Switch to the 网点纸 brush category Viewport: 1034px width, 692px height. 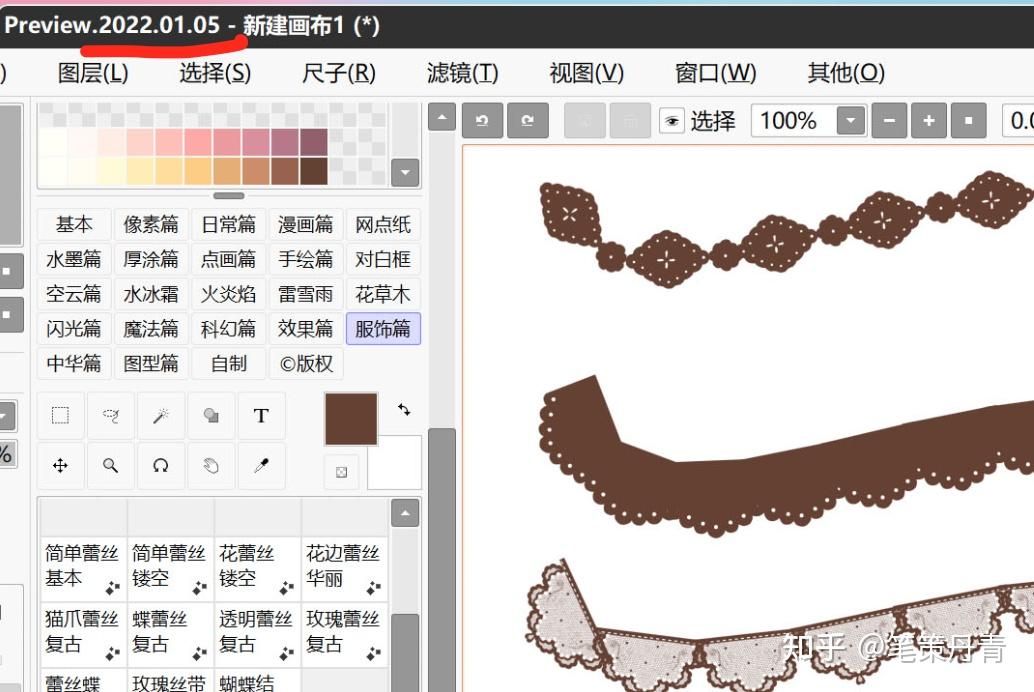tap(383, 225)
